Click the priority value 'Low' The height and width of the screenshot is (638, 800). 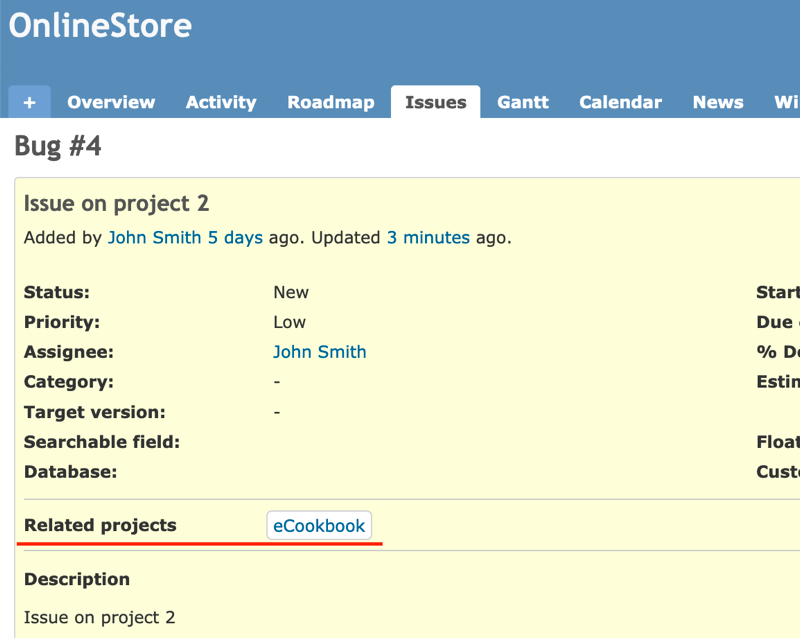(289, 323)
